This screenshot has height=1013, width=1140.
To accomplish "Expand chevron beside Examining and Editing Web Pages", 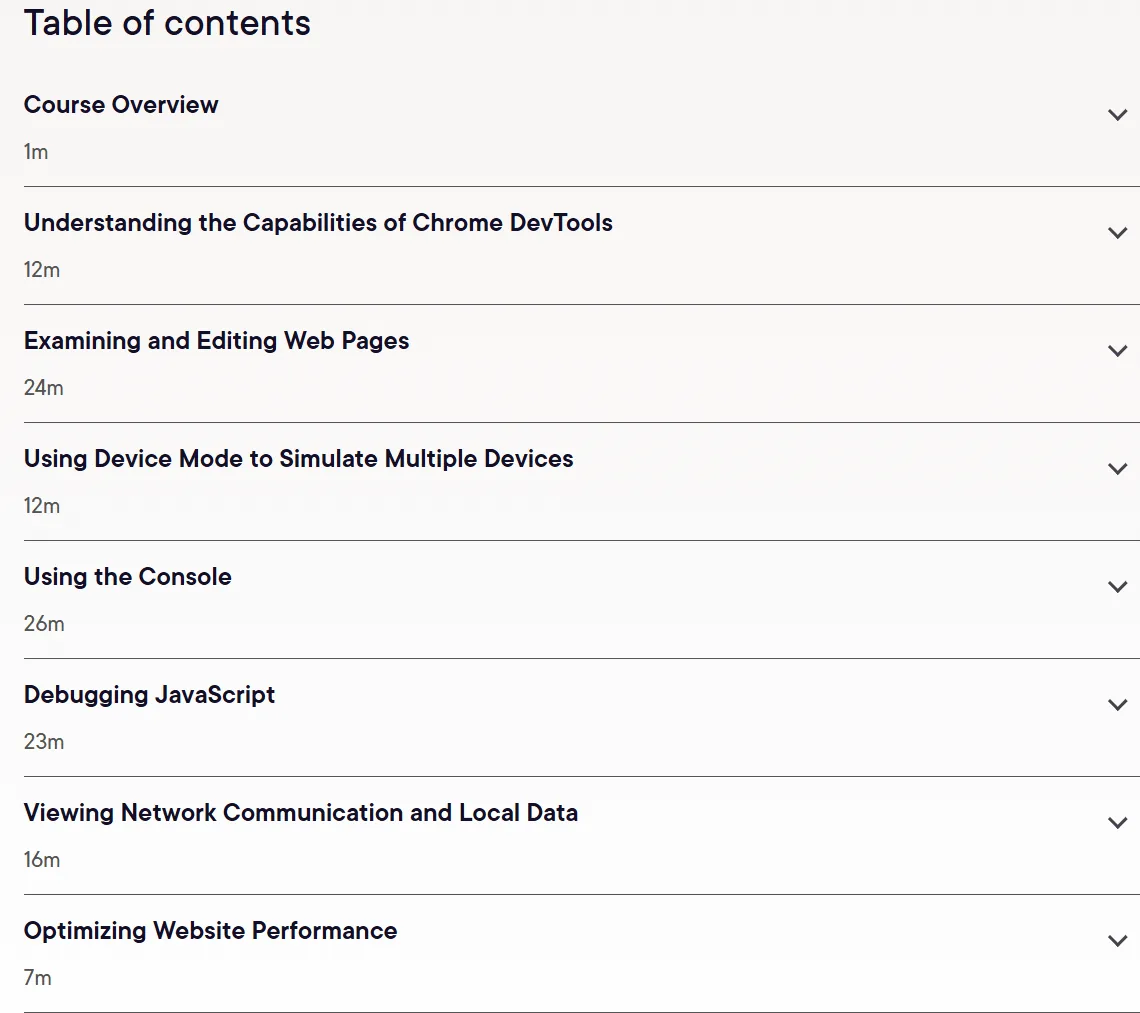I will 1117,351.
